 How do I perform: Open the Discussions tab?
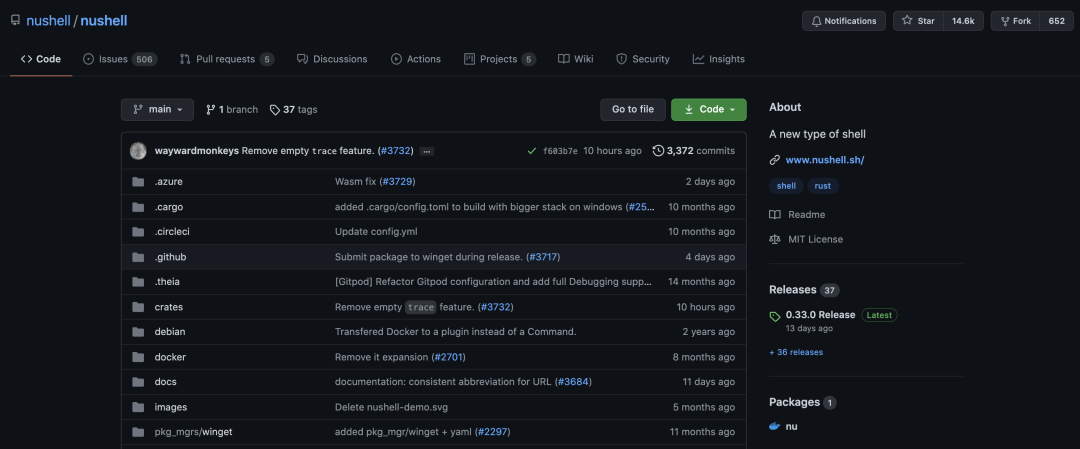[x=332, y=59]
